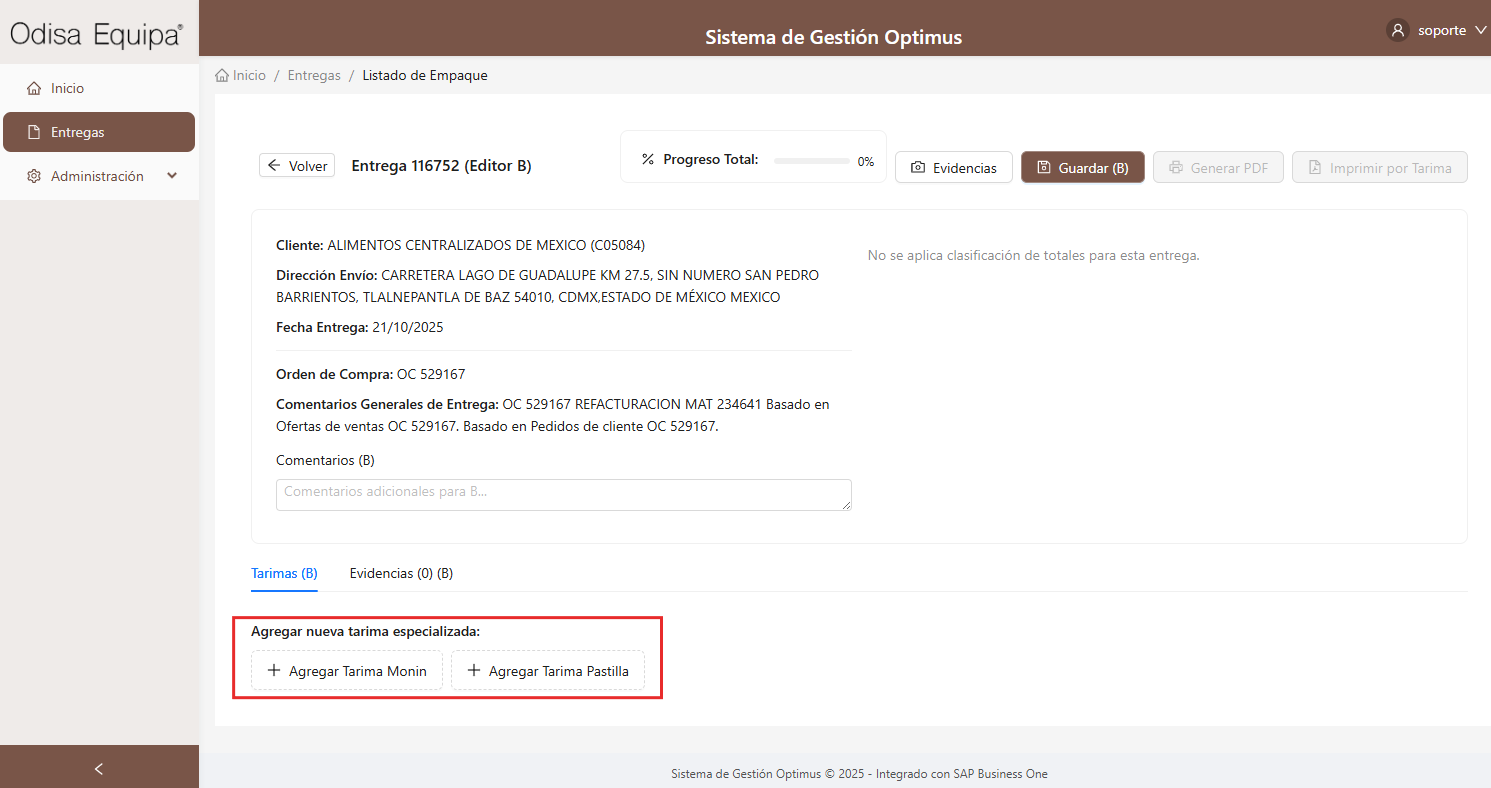Click the footer 'Integrado con SAP Business One' text
This screenshot has height=788, width=1491.
962,774
